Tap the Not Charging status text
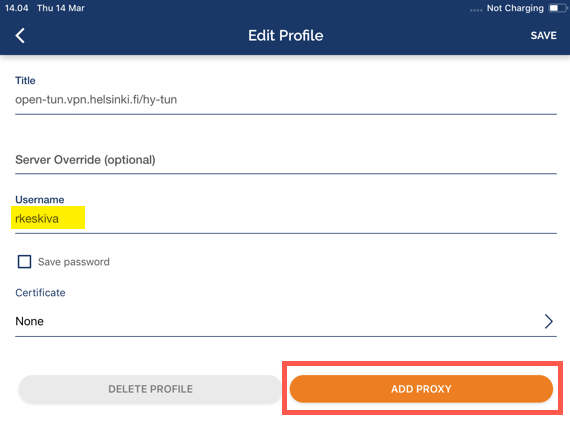570x428 pixels. tap(515, 8)
